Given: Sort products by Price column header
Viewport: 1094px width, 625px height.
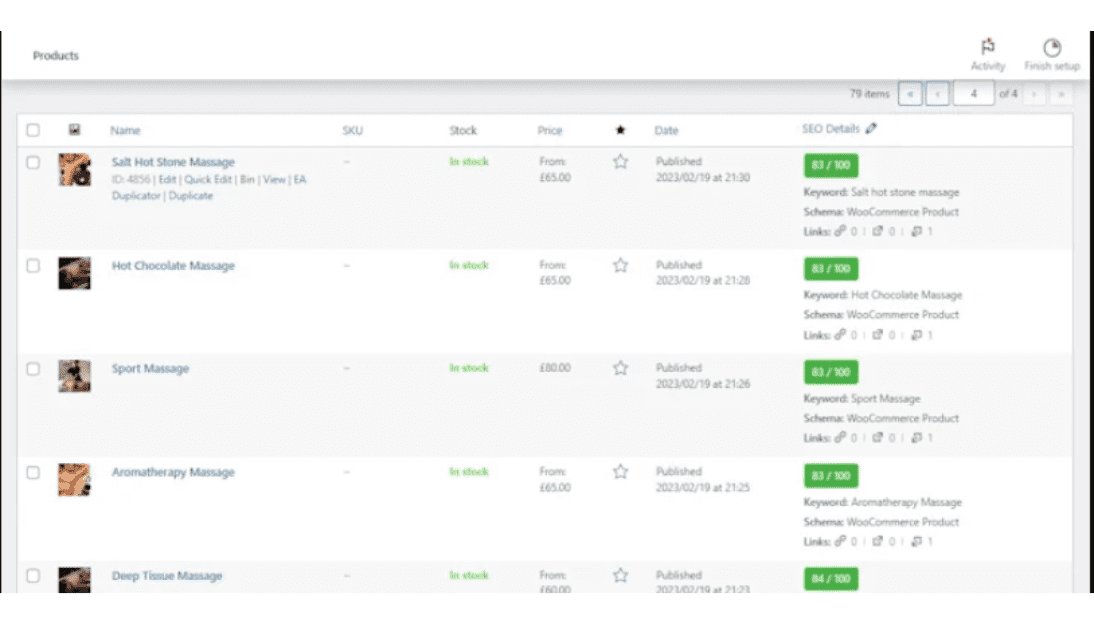Looking at the screenshot, I should [x=549, y=130].
